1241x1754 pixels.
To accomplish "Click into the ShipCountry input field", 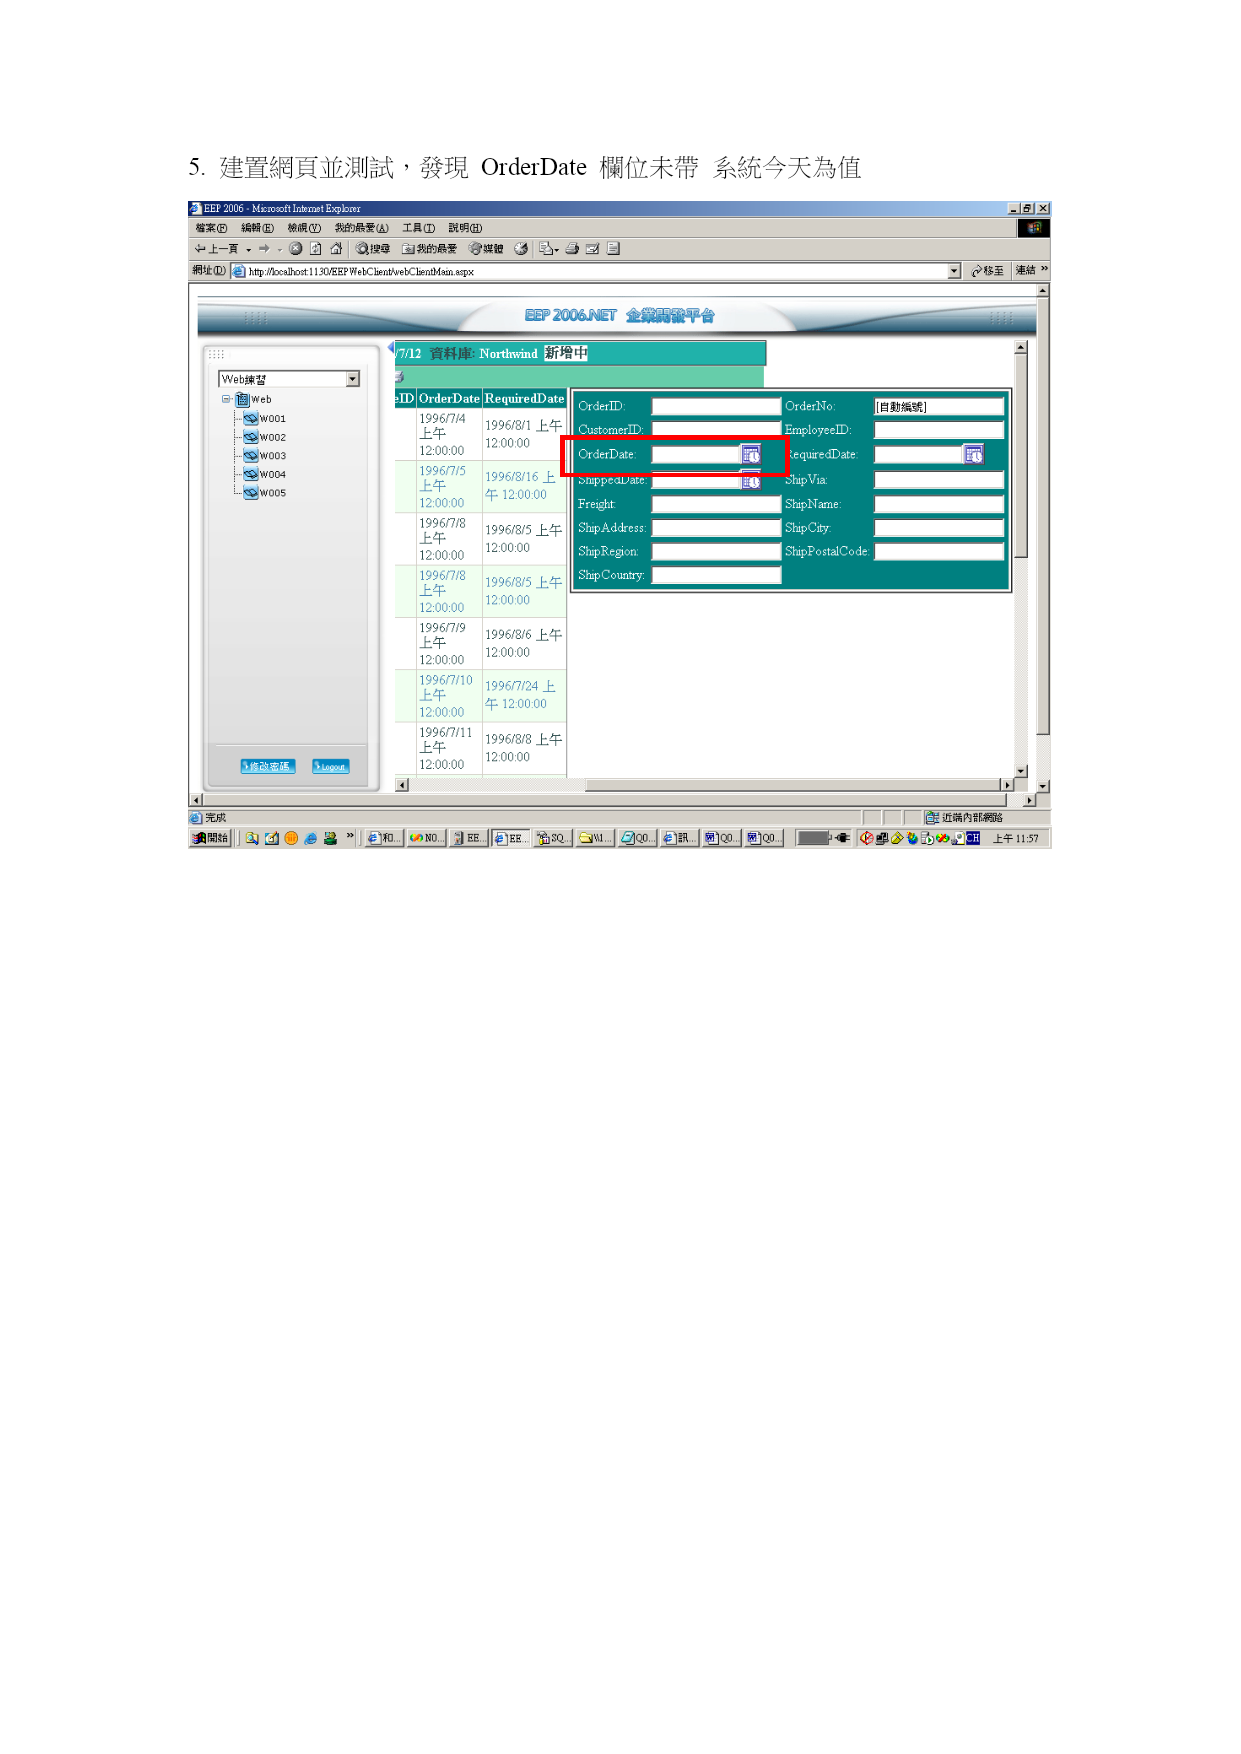I will pos(716,575).
